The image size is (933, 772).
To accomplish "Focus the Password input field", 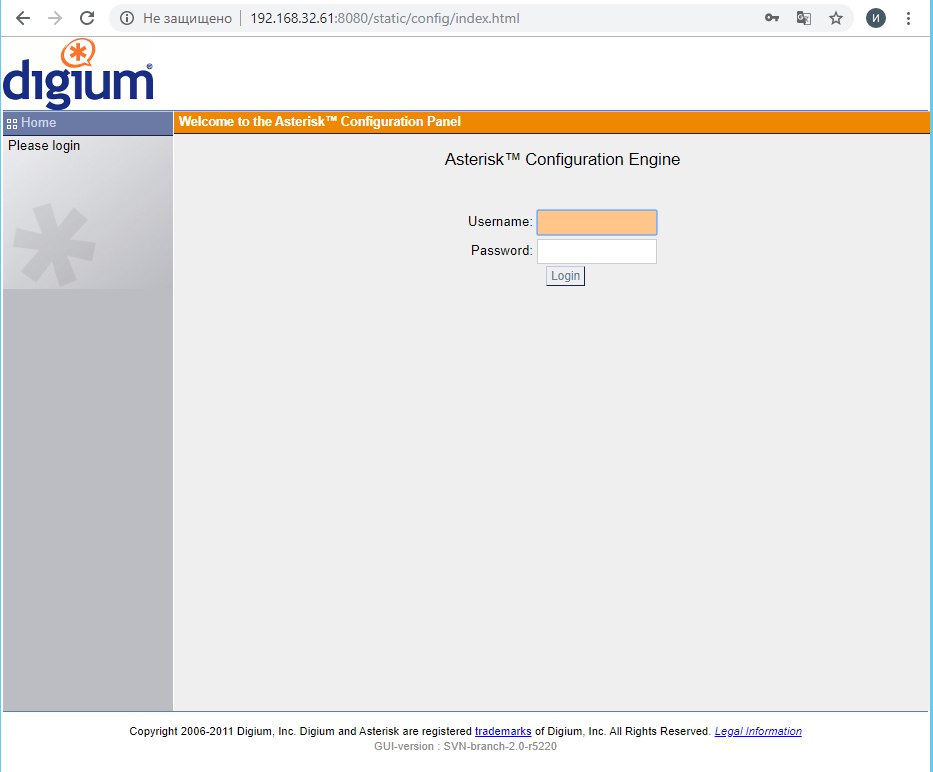I will point(597,251).
